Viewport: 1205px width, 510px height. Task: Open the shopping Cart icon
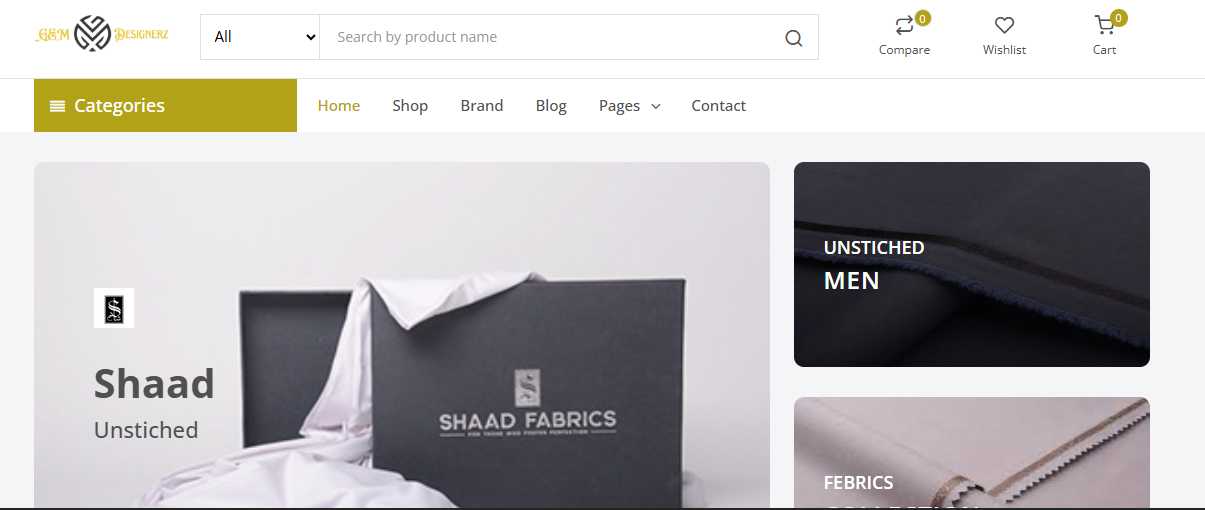1104,25
